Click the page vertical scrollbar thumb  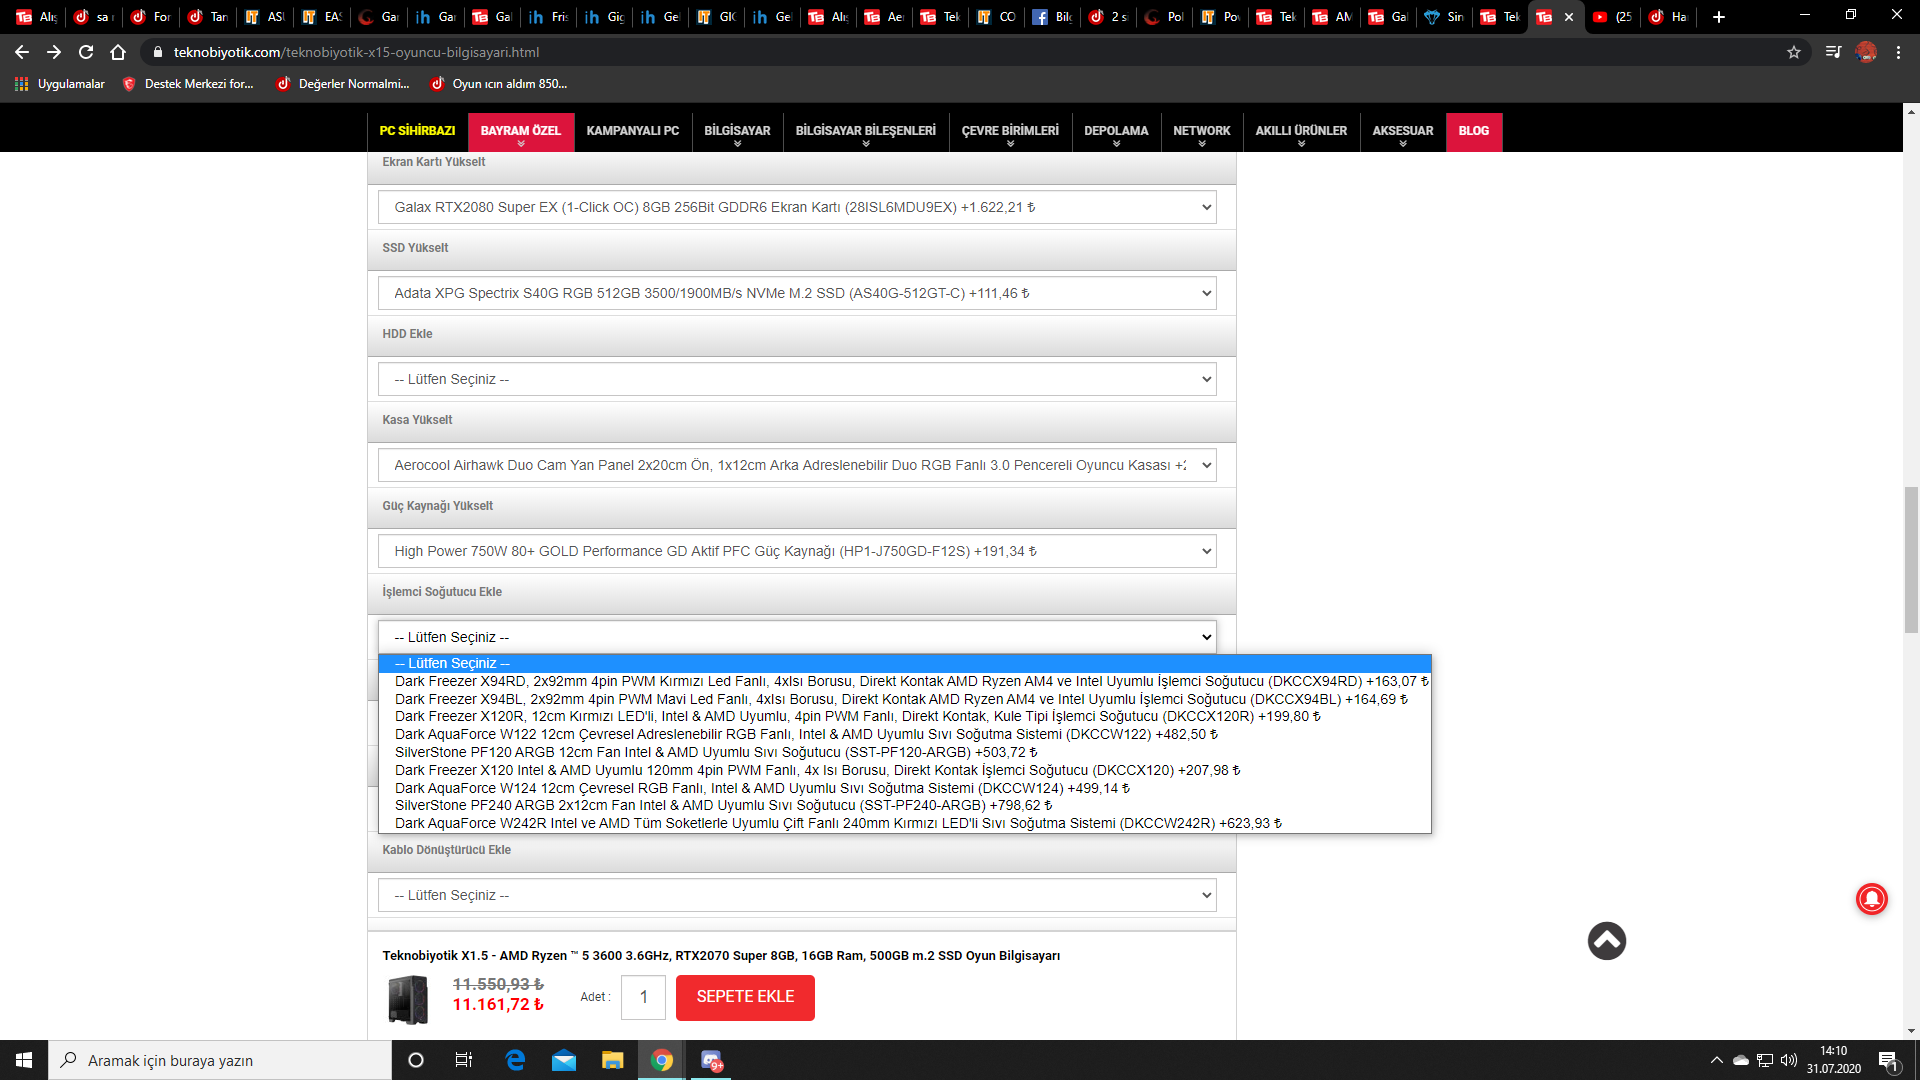pyautogui.click(x=1911, y=560)
